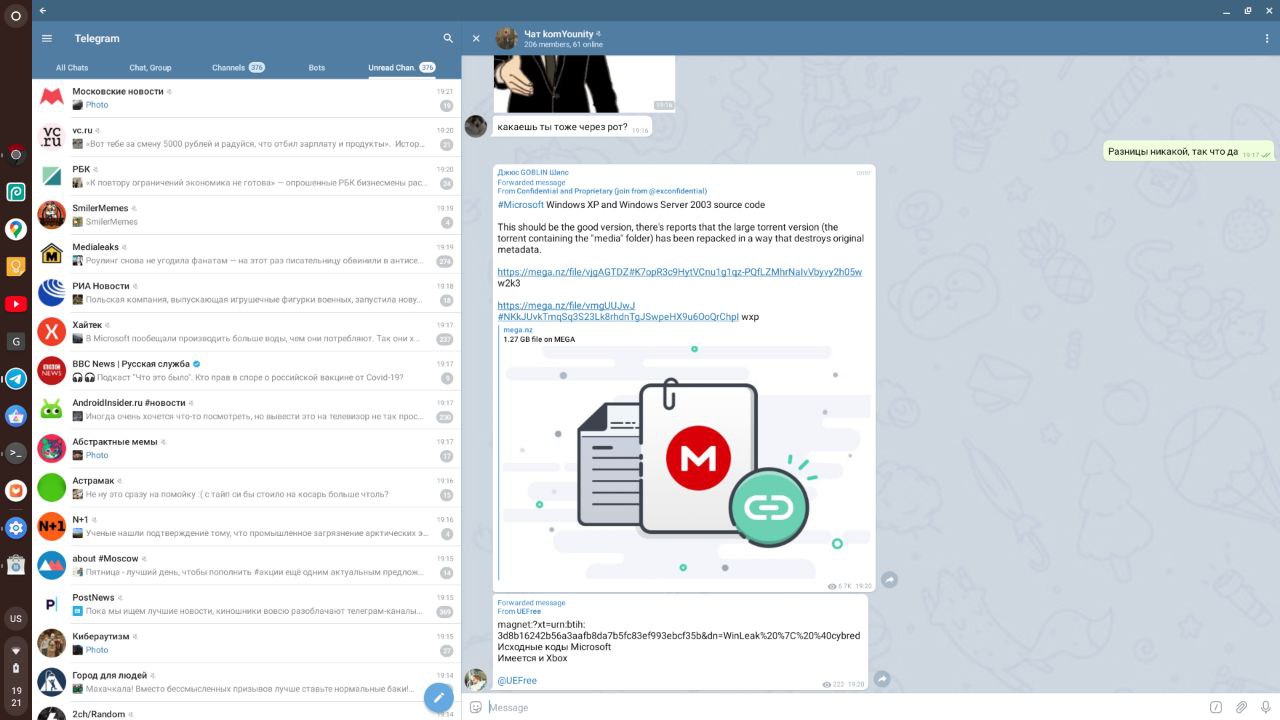
Task: Focus the Message input field
Action: click(845, 707)
